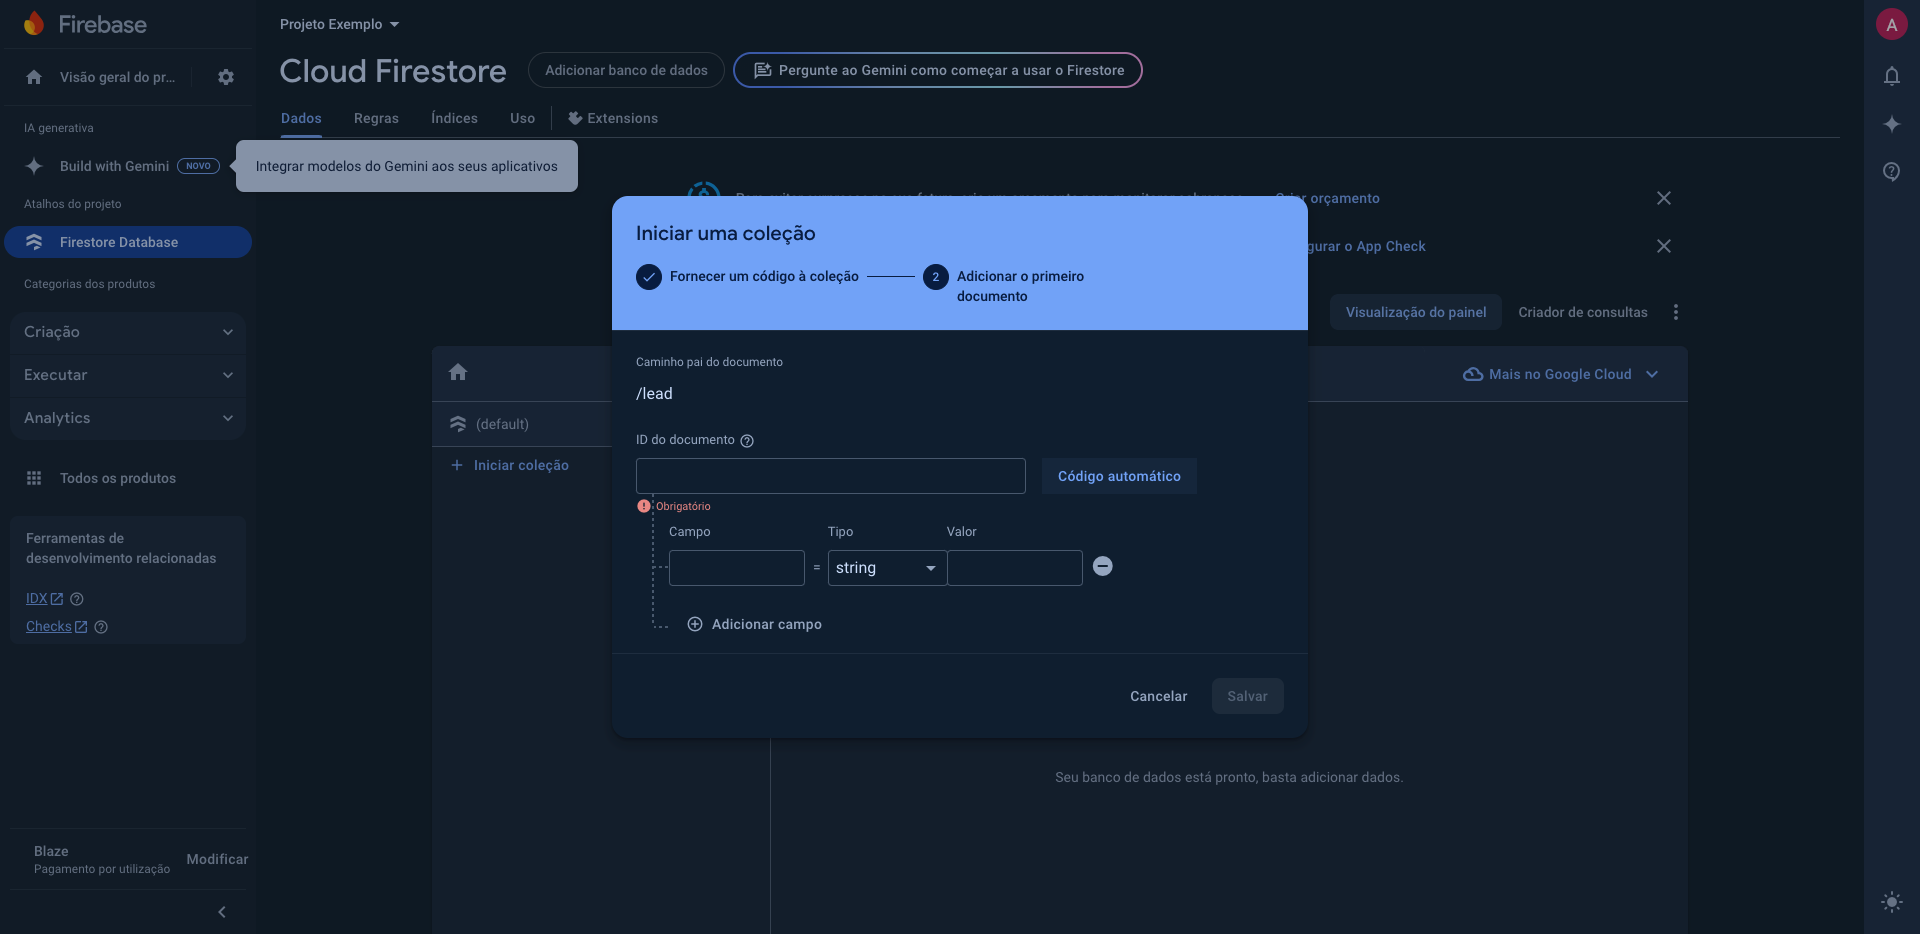Click Todos os produtos label
1920x934 pixels.
tap(118, 478)
